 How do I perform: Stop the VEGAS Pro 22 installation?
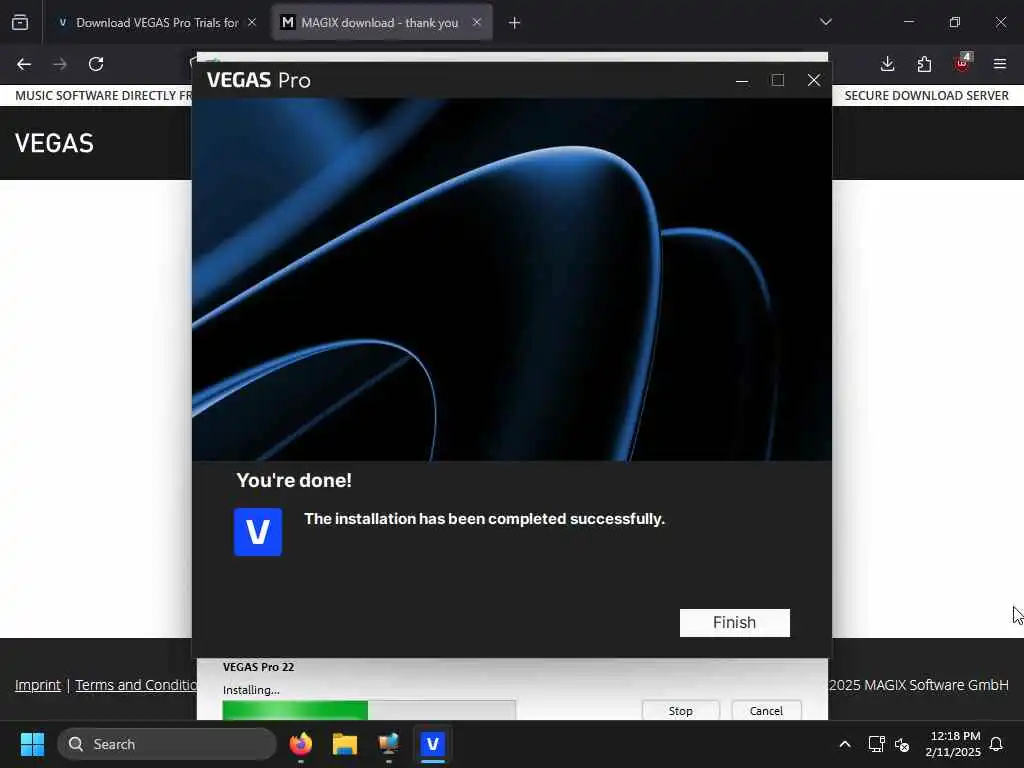(680, 711)
